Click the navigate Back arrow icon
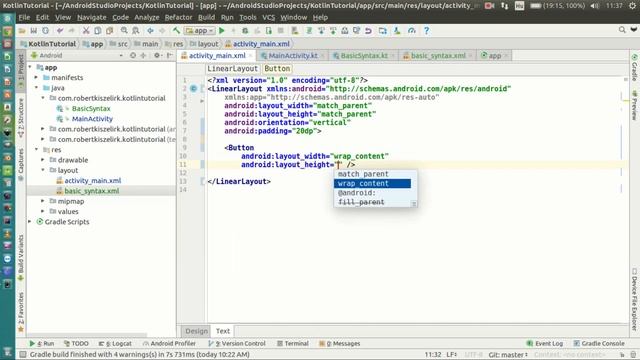 (x=150, y=31)
